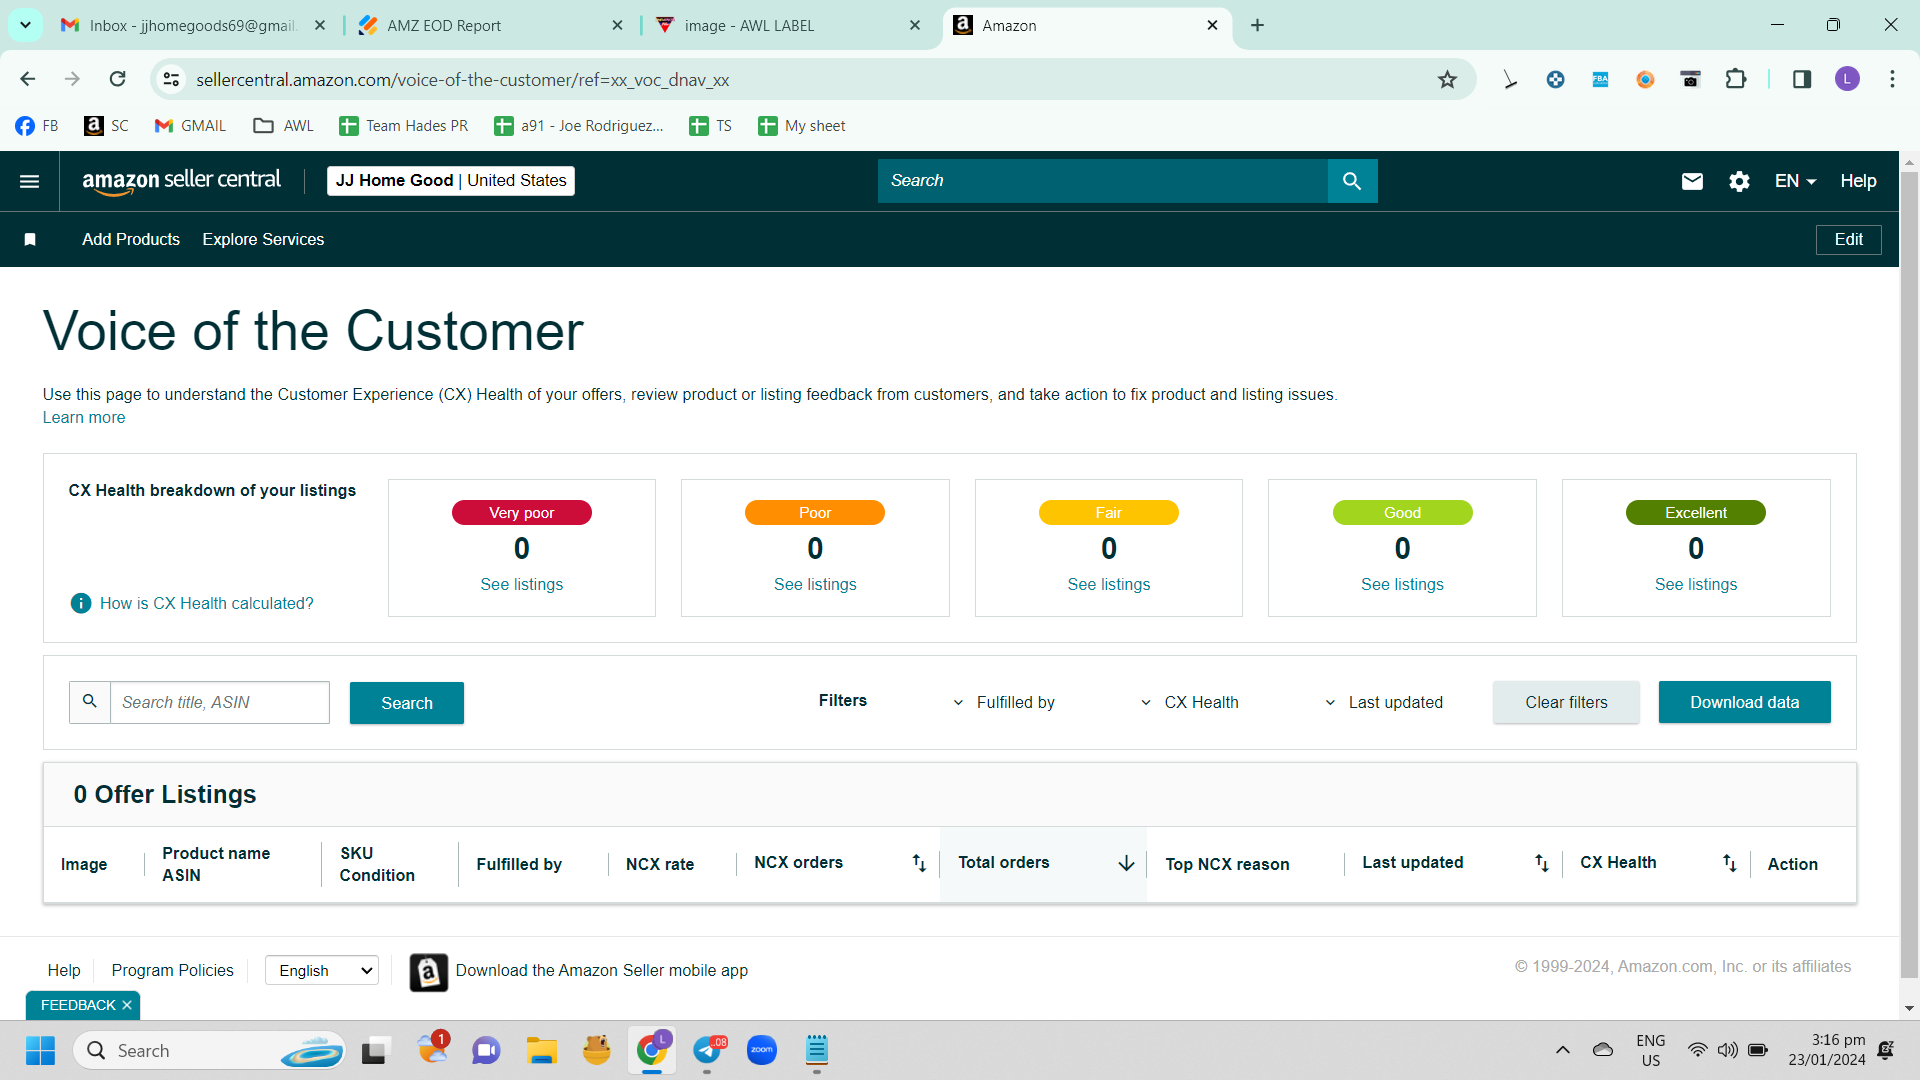Image resolution: width=1920 pixels, height=1080 pixels.
Task: Click the Amazon Seller mobile app icon
Action: (428, 972)
